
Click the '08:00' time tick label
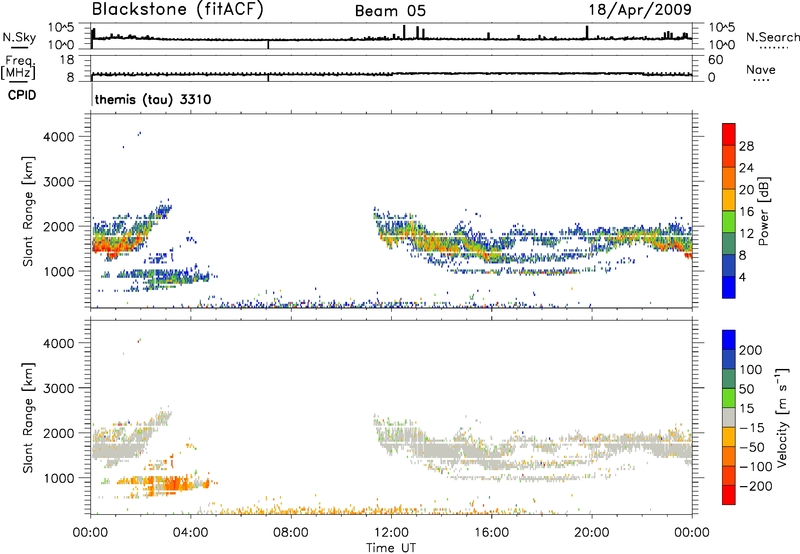click(x=290, y=533)
